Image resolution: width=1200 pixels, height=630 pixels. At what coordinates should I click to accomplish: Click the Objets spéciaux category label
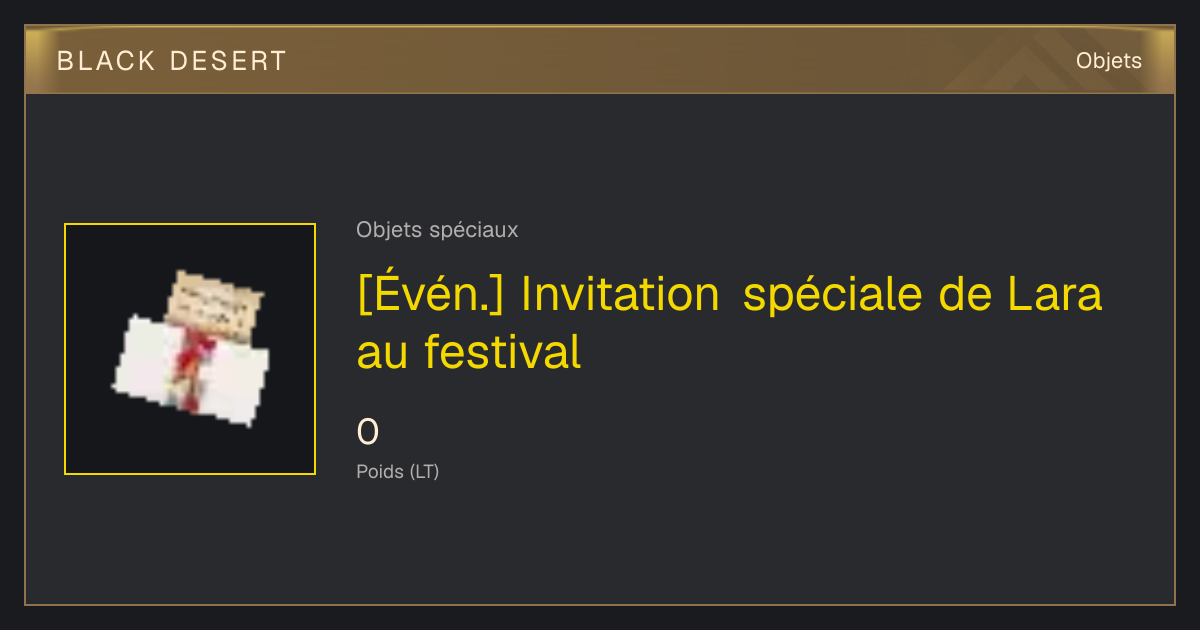pyautogui.click(x=437, y=230)
